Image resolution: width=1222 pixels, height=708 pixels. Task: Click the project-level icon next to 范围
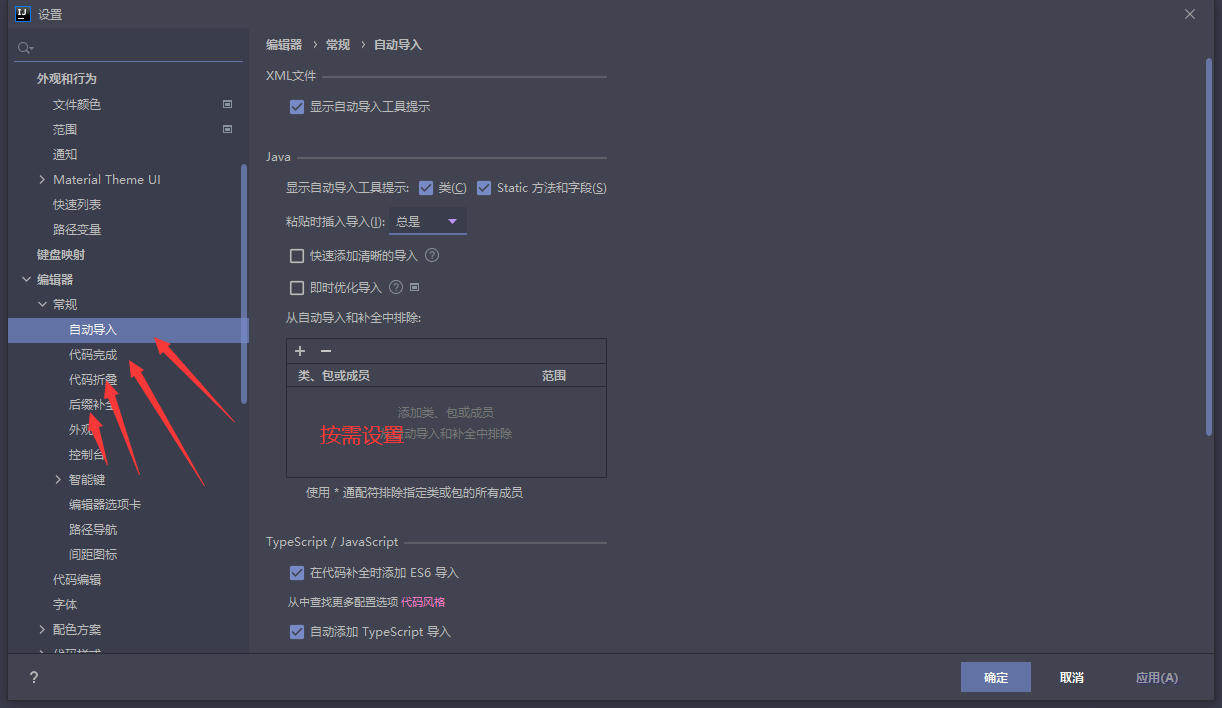pyautogui.click(x=227, y=129)
